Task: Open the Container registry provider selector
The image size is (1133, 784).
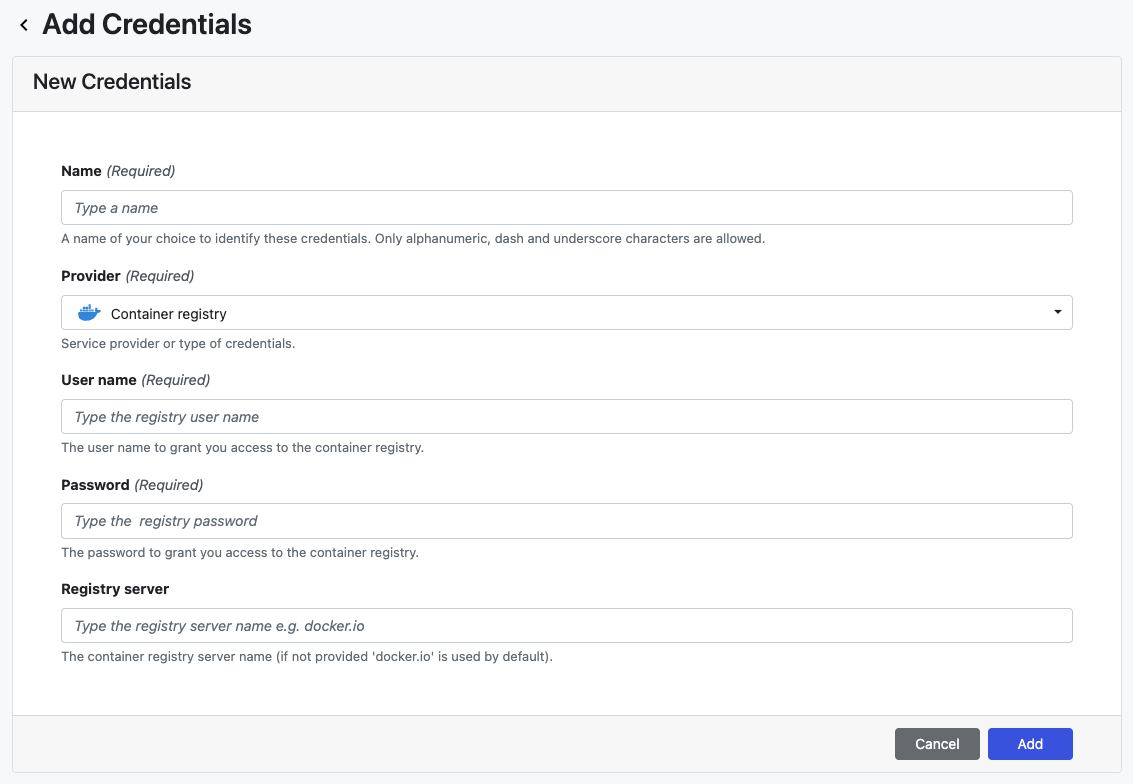Action: pos(566,313)
